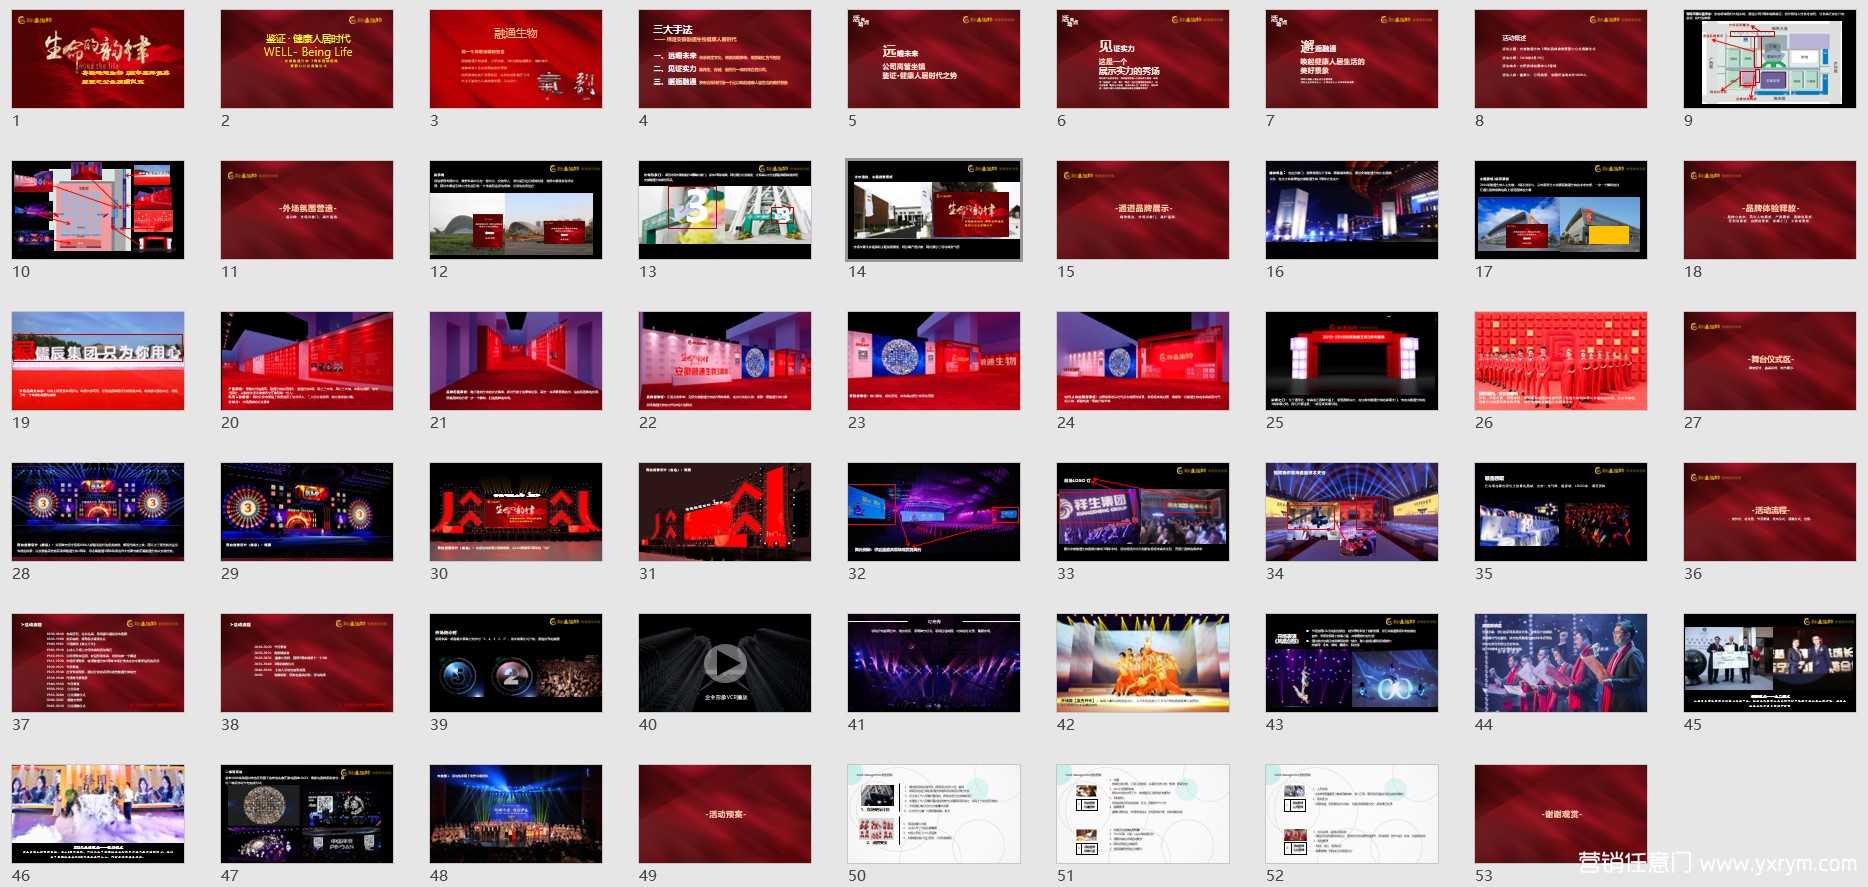Click slide 19 banner thumbnail

coord(98,361)
